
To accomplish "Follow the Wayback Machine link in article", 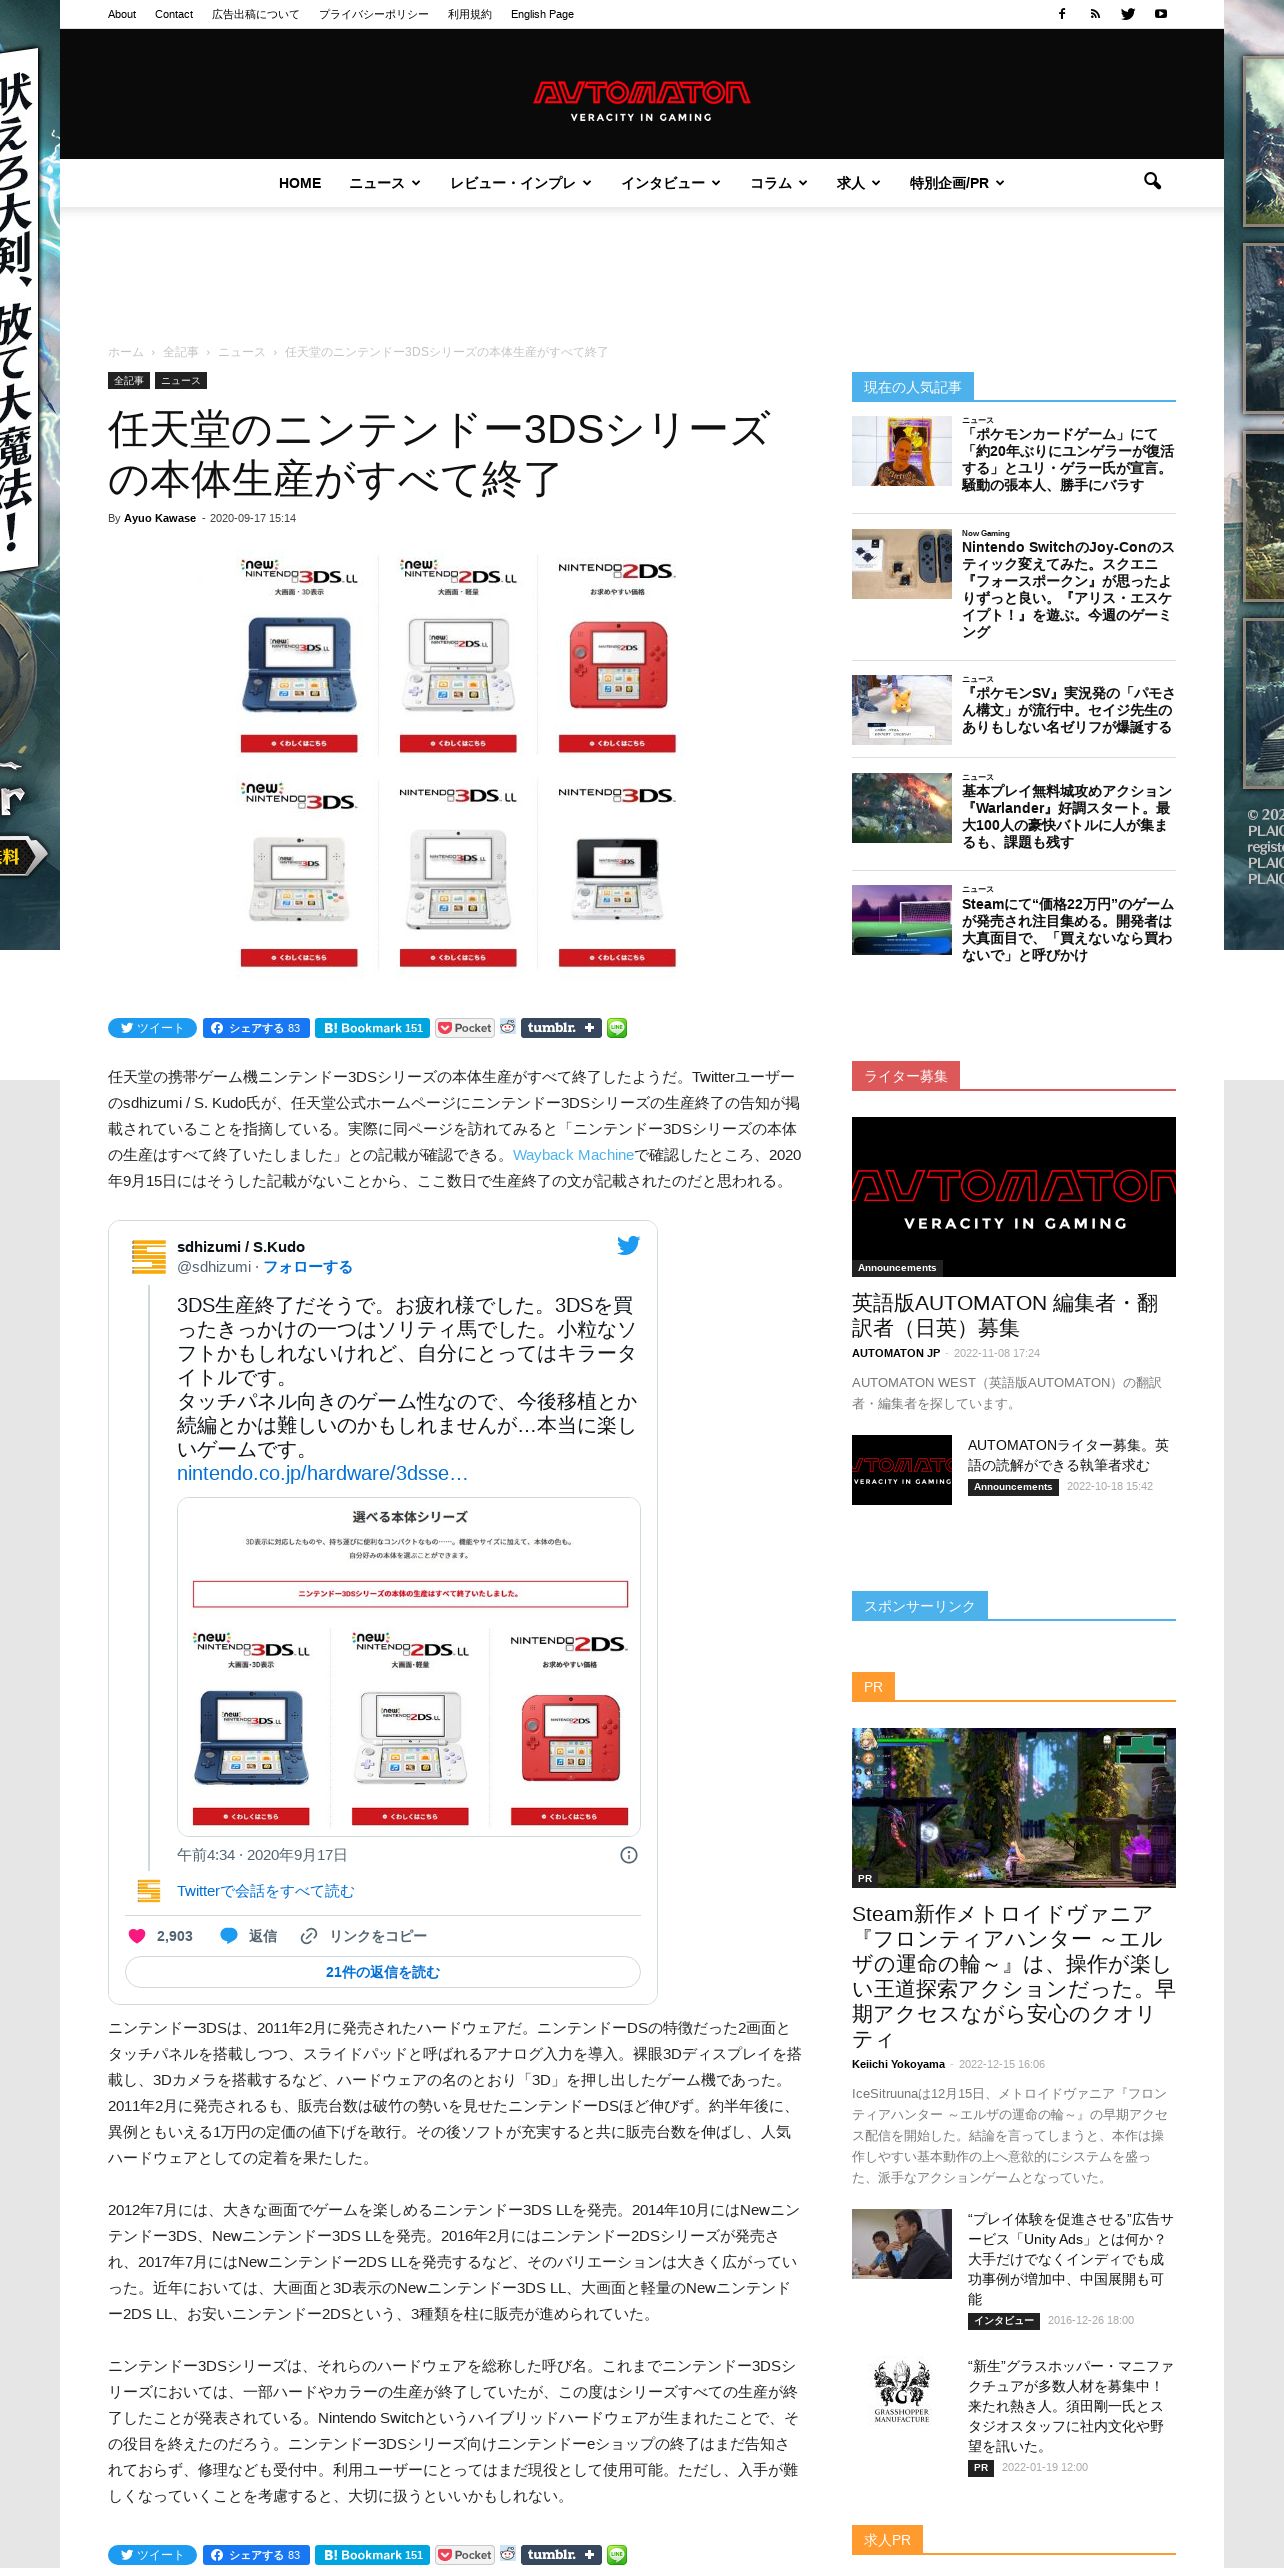I will click(573, 1155).
